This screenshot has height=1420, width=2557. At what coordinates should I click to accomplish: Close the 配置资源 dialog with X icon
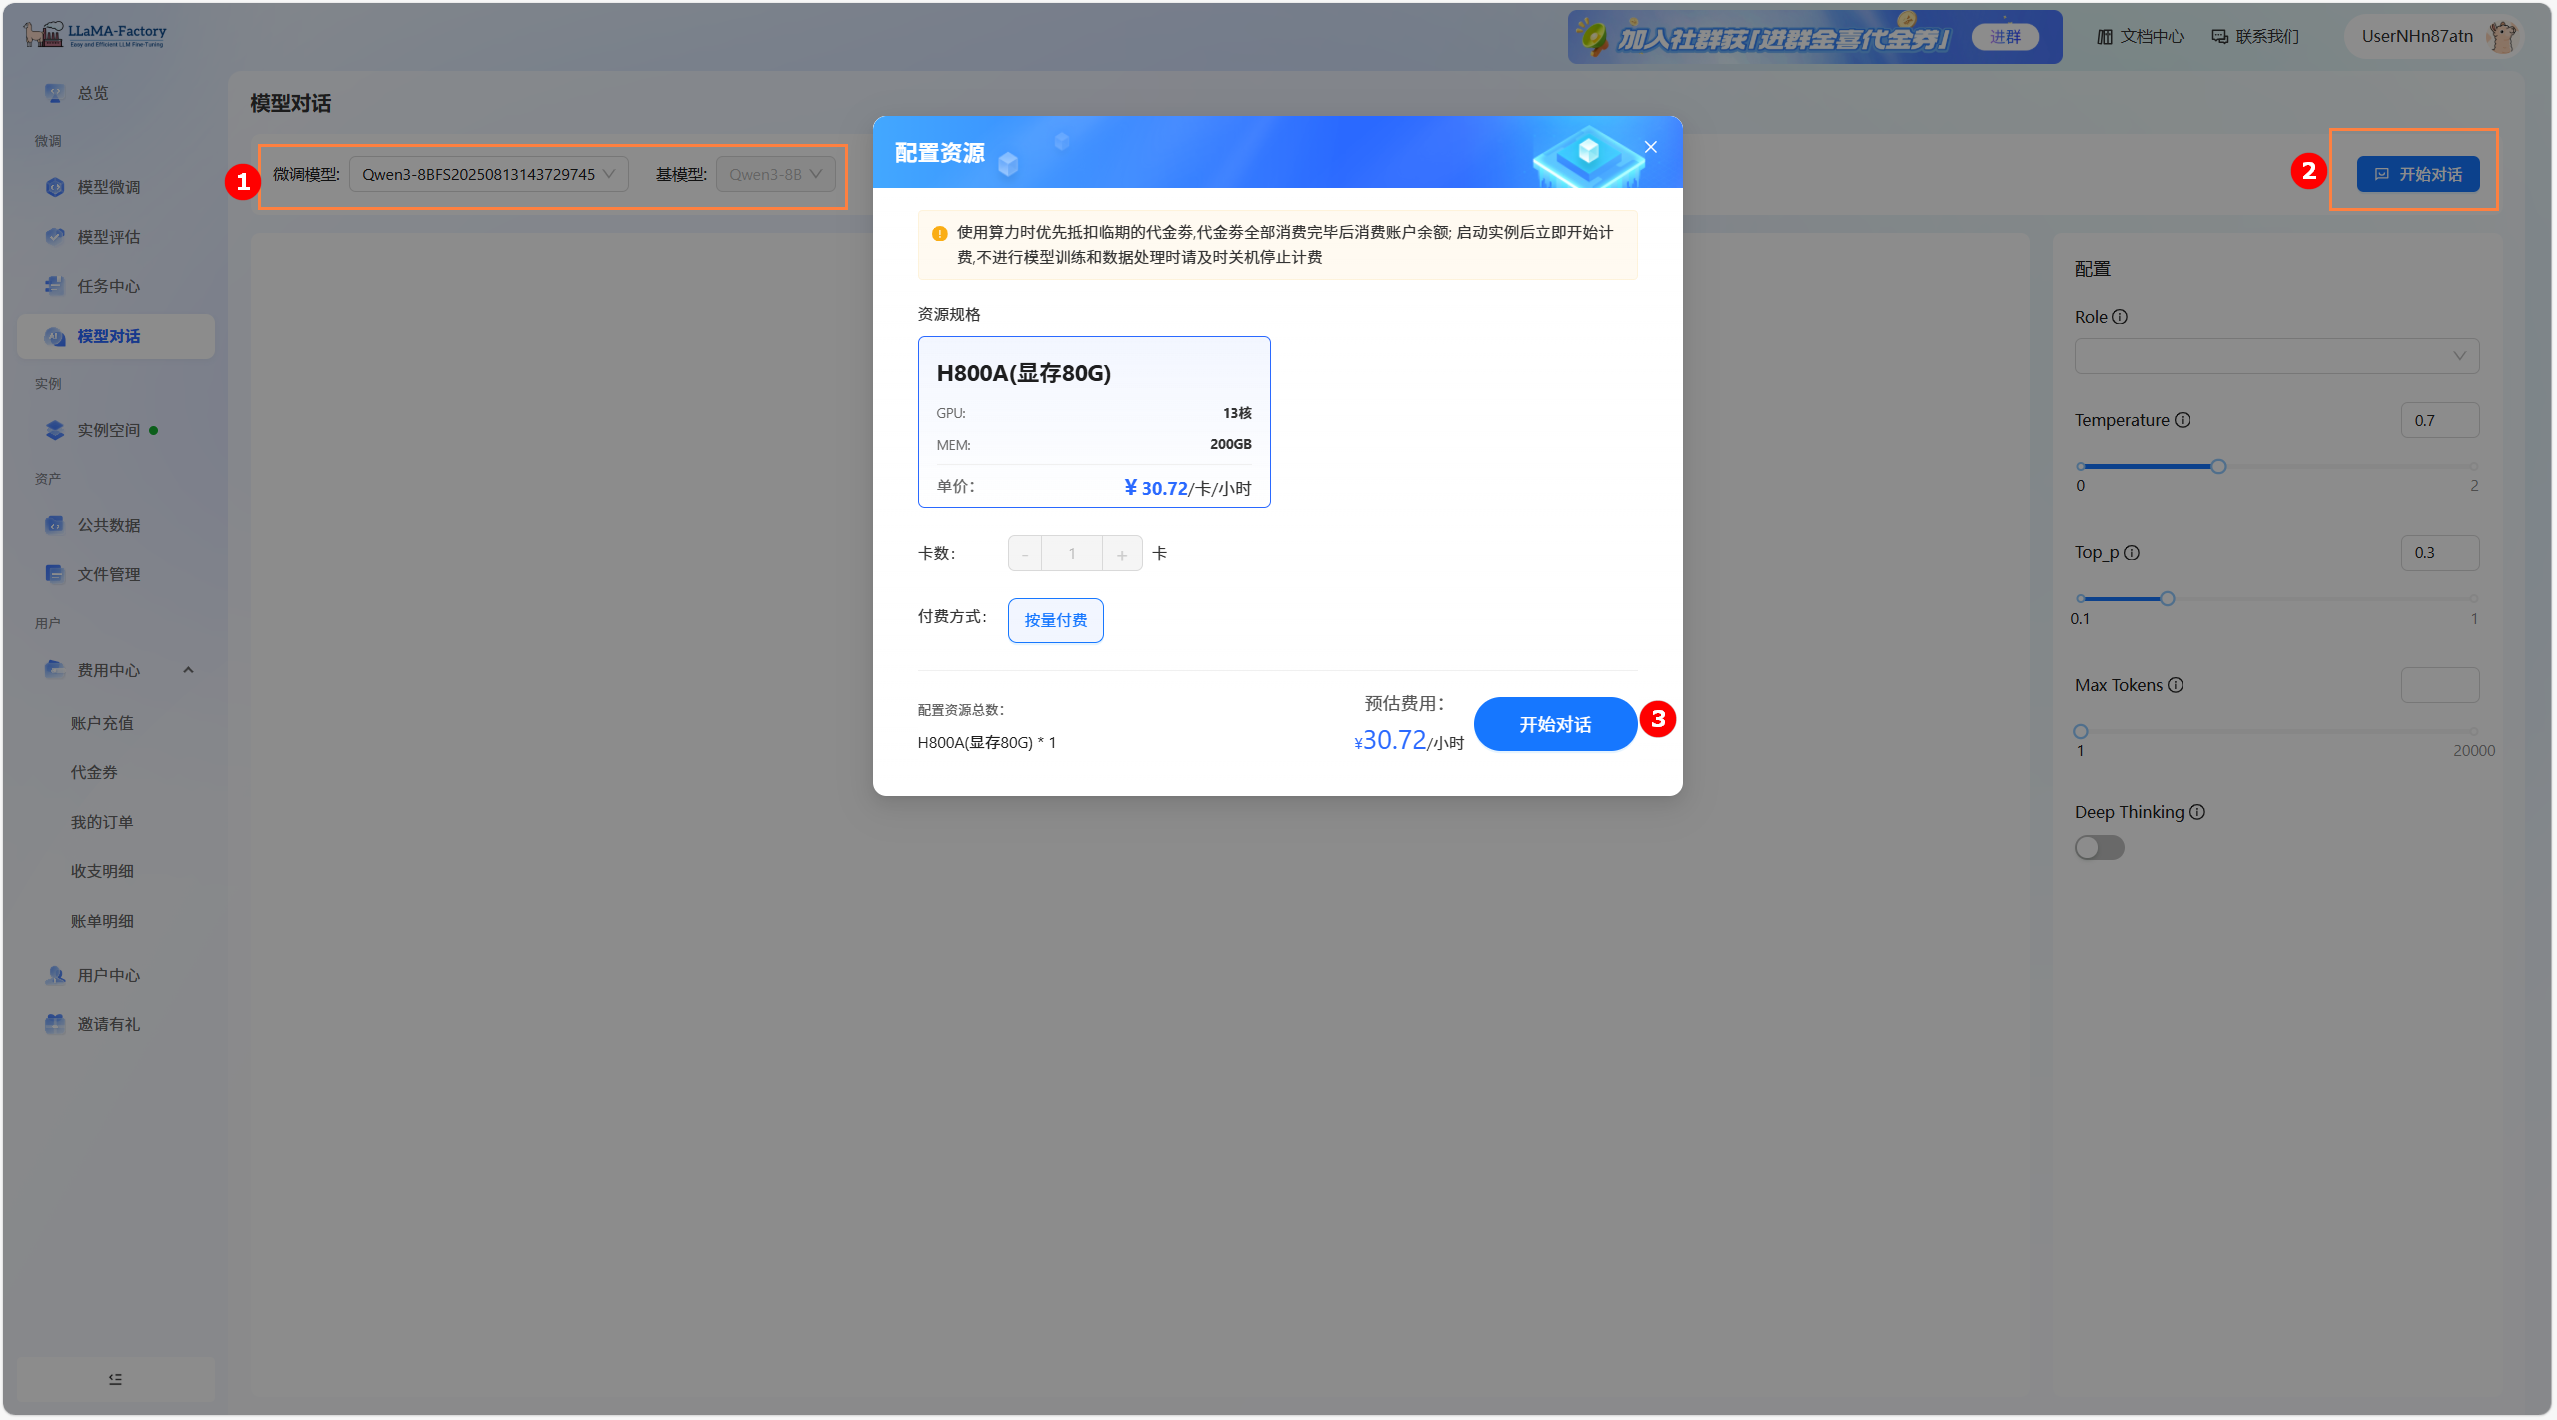pyautogui.click(x=1651, y=147)
